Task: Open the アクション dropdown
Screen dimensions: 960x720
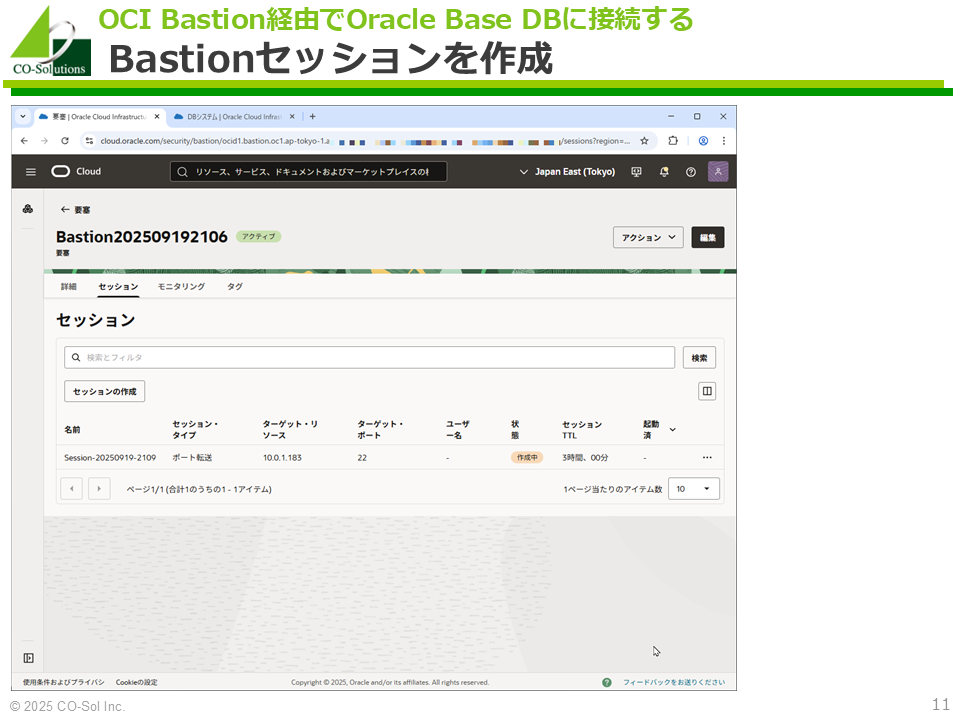Action: (x=648, y=238)
